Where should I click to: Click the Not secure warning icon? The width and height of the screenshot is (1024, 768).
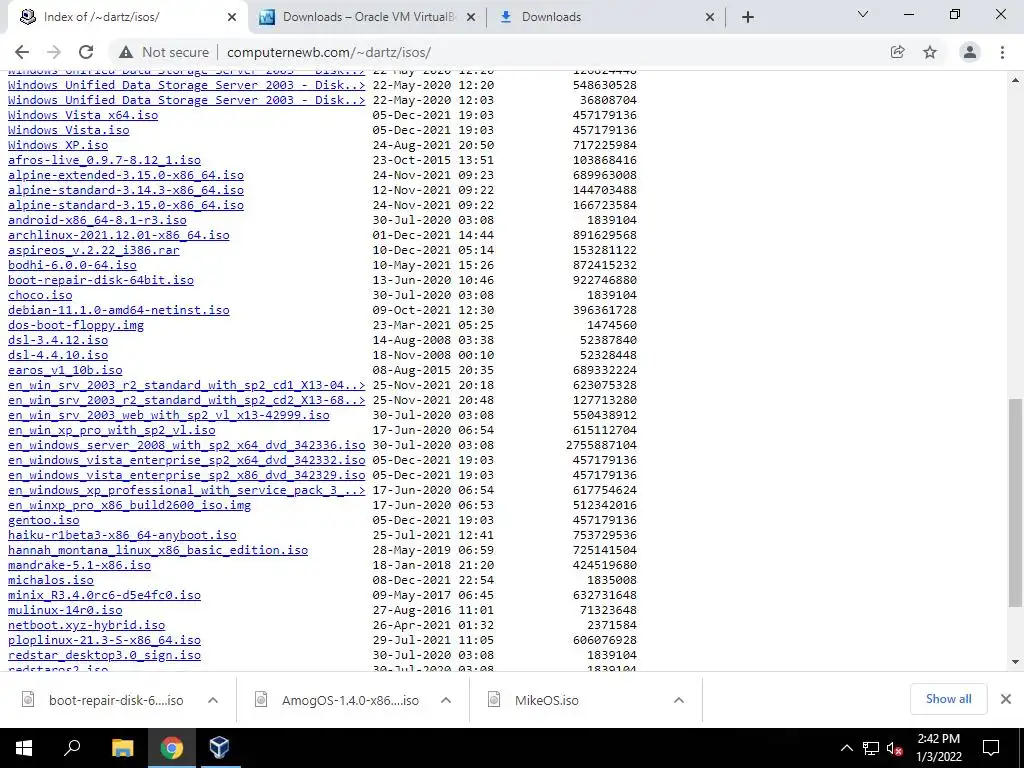pyautogui.click(x=126, y=52)
